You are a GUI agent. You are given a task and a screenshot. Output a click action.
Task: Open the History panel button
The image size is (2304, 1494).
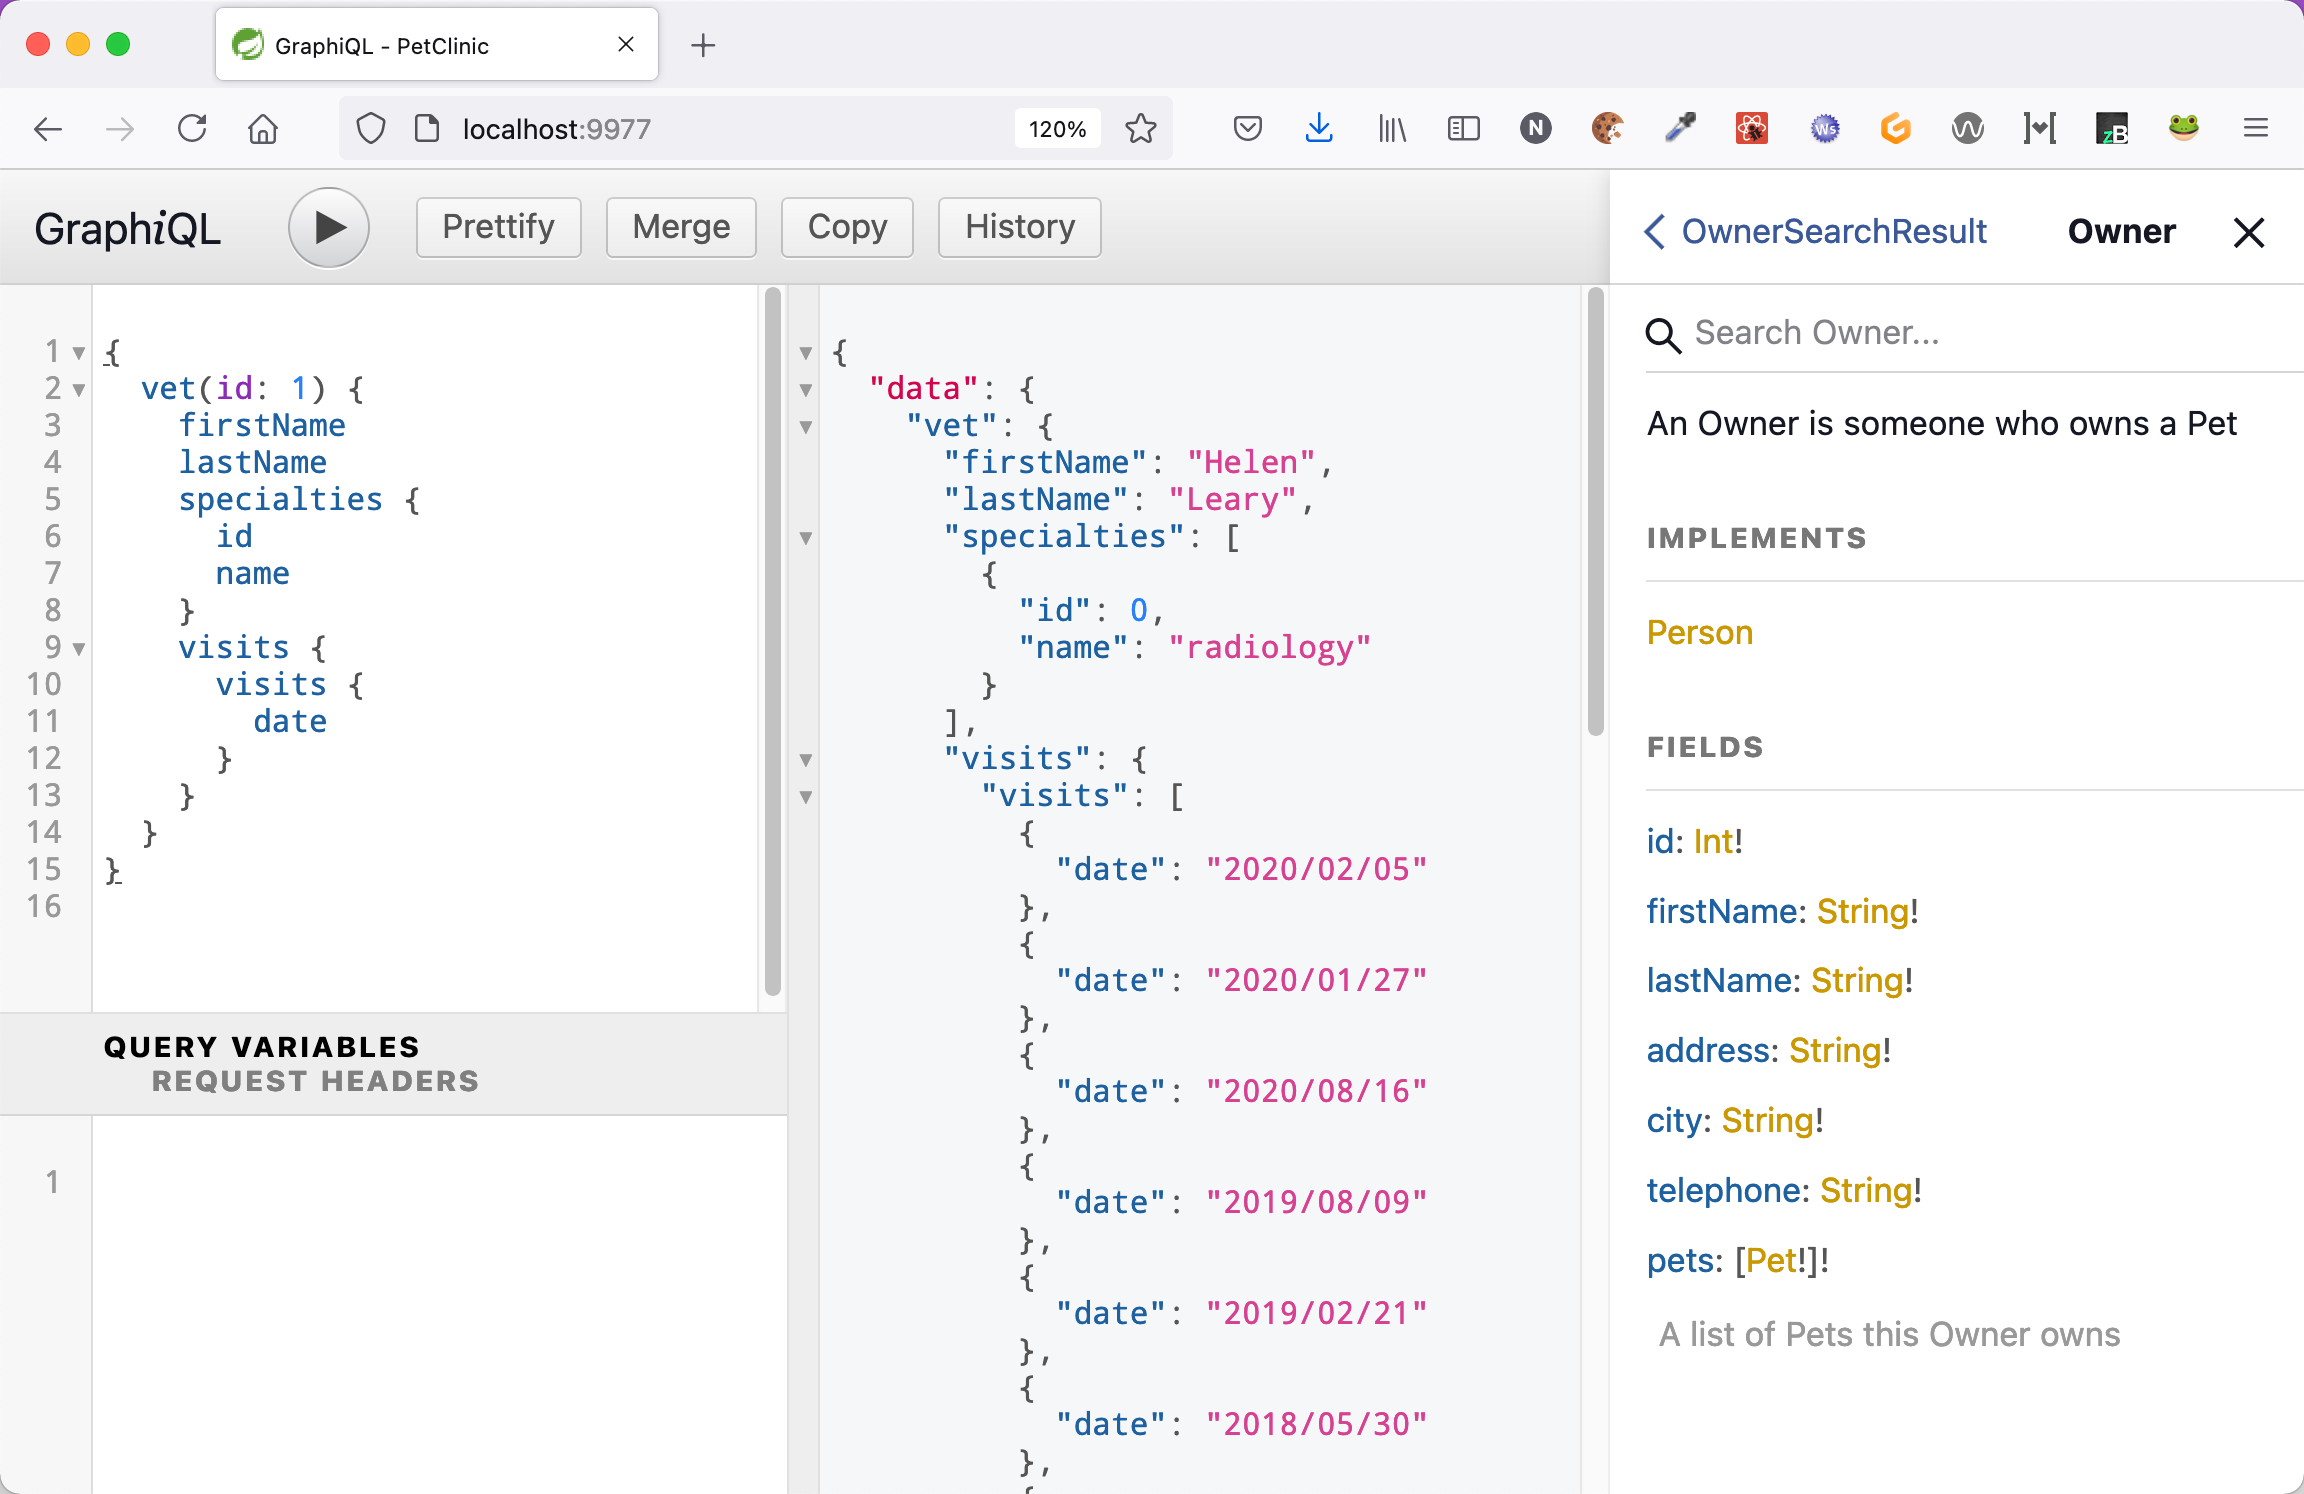[x=1019, y=227]
